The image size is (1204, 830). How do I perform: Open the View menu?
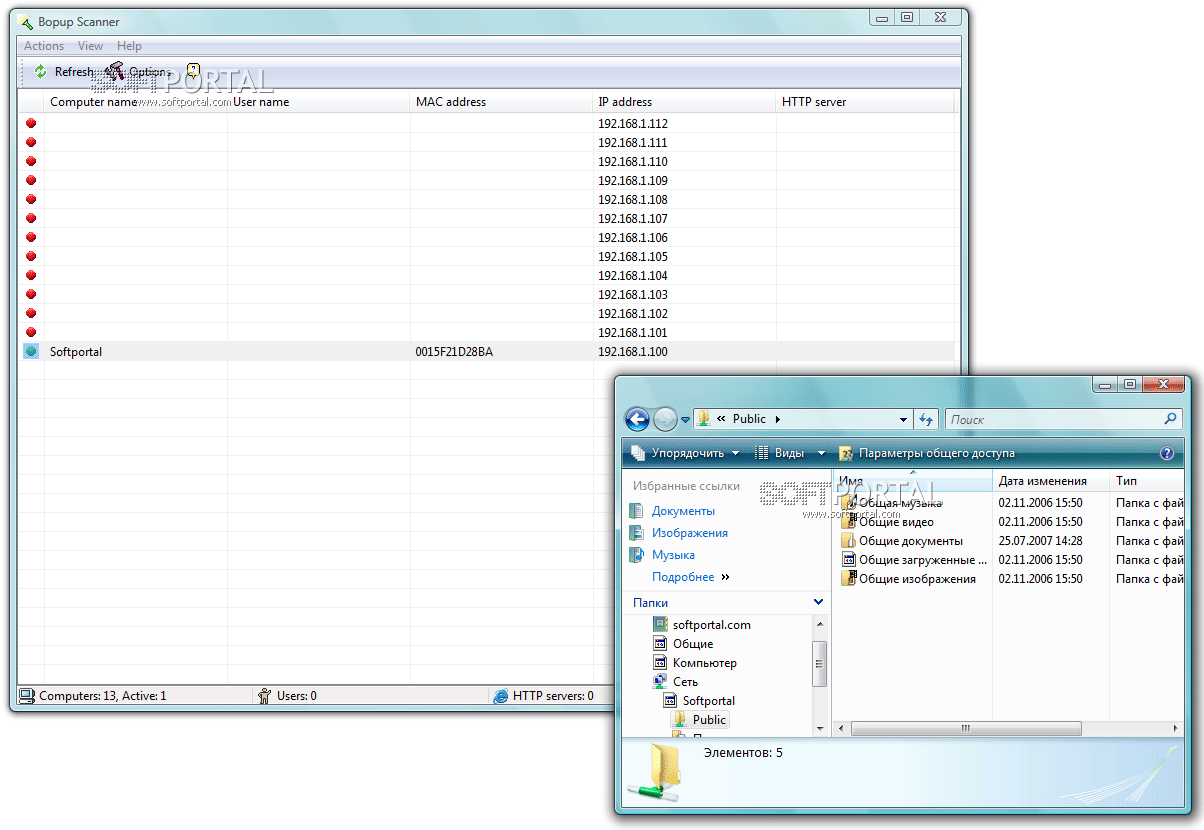pos(90,46)
